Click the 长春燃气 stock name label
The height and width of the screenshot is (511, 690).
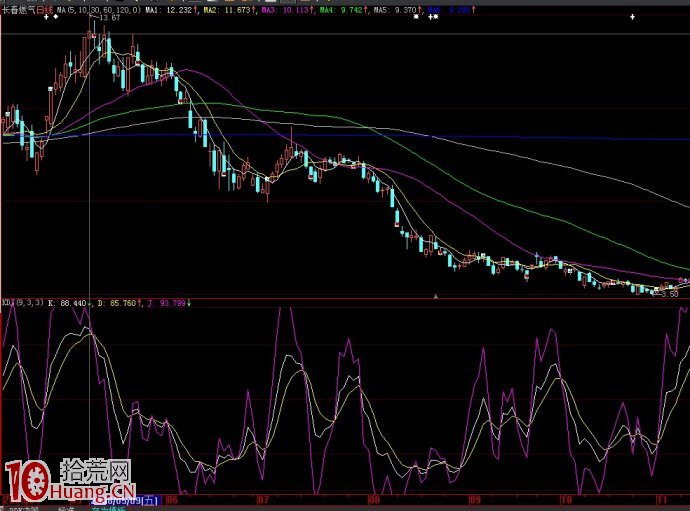tap(18, 8)
